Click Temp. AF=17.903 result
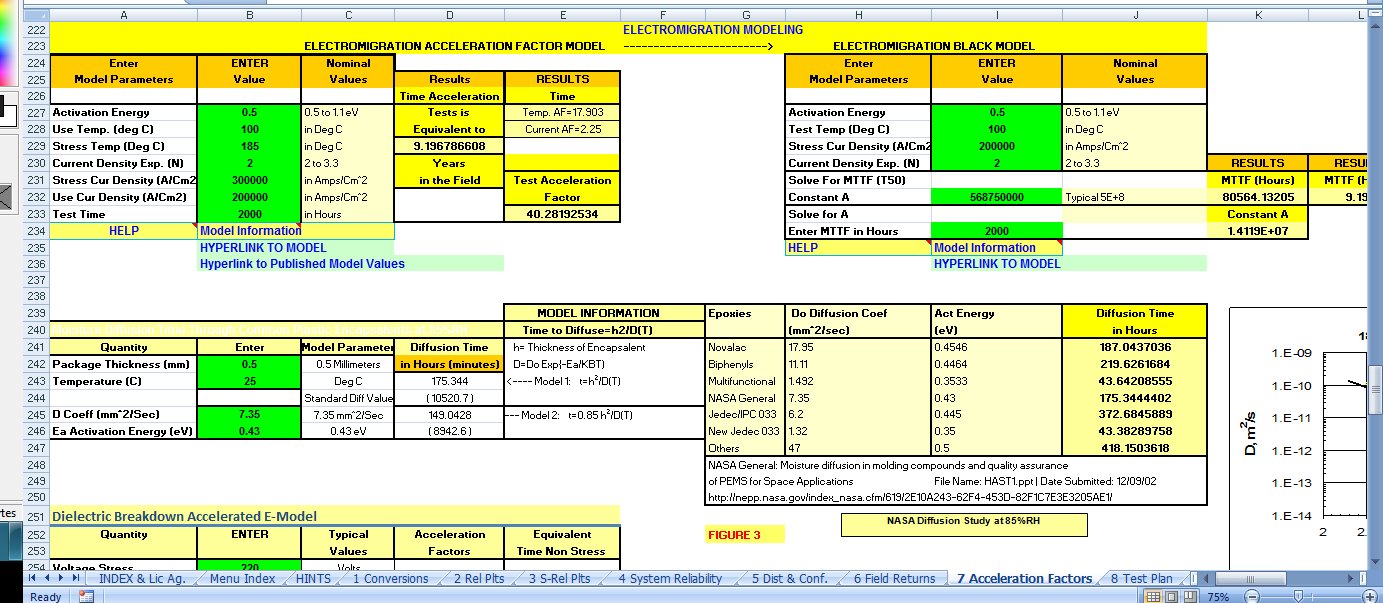This screenshot has width=1383, height=603. 563,113
